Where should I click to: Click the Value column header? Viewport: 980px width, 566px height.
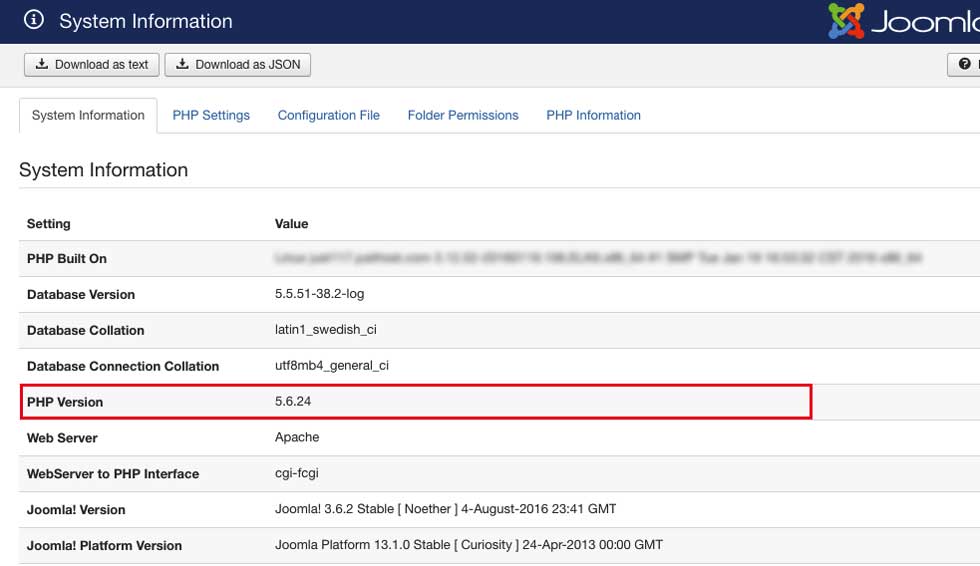[291, 224]
